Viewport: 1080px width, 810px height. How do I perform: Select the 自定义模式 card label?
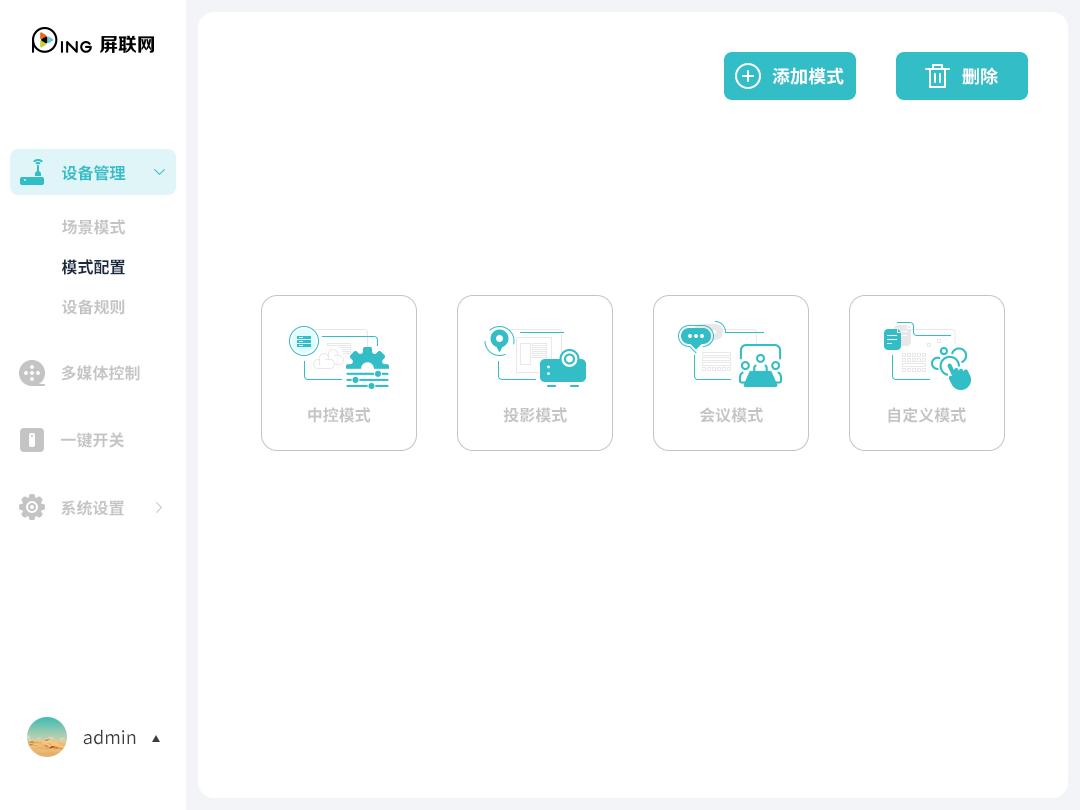pos(927,415)
